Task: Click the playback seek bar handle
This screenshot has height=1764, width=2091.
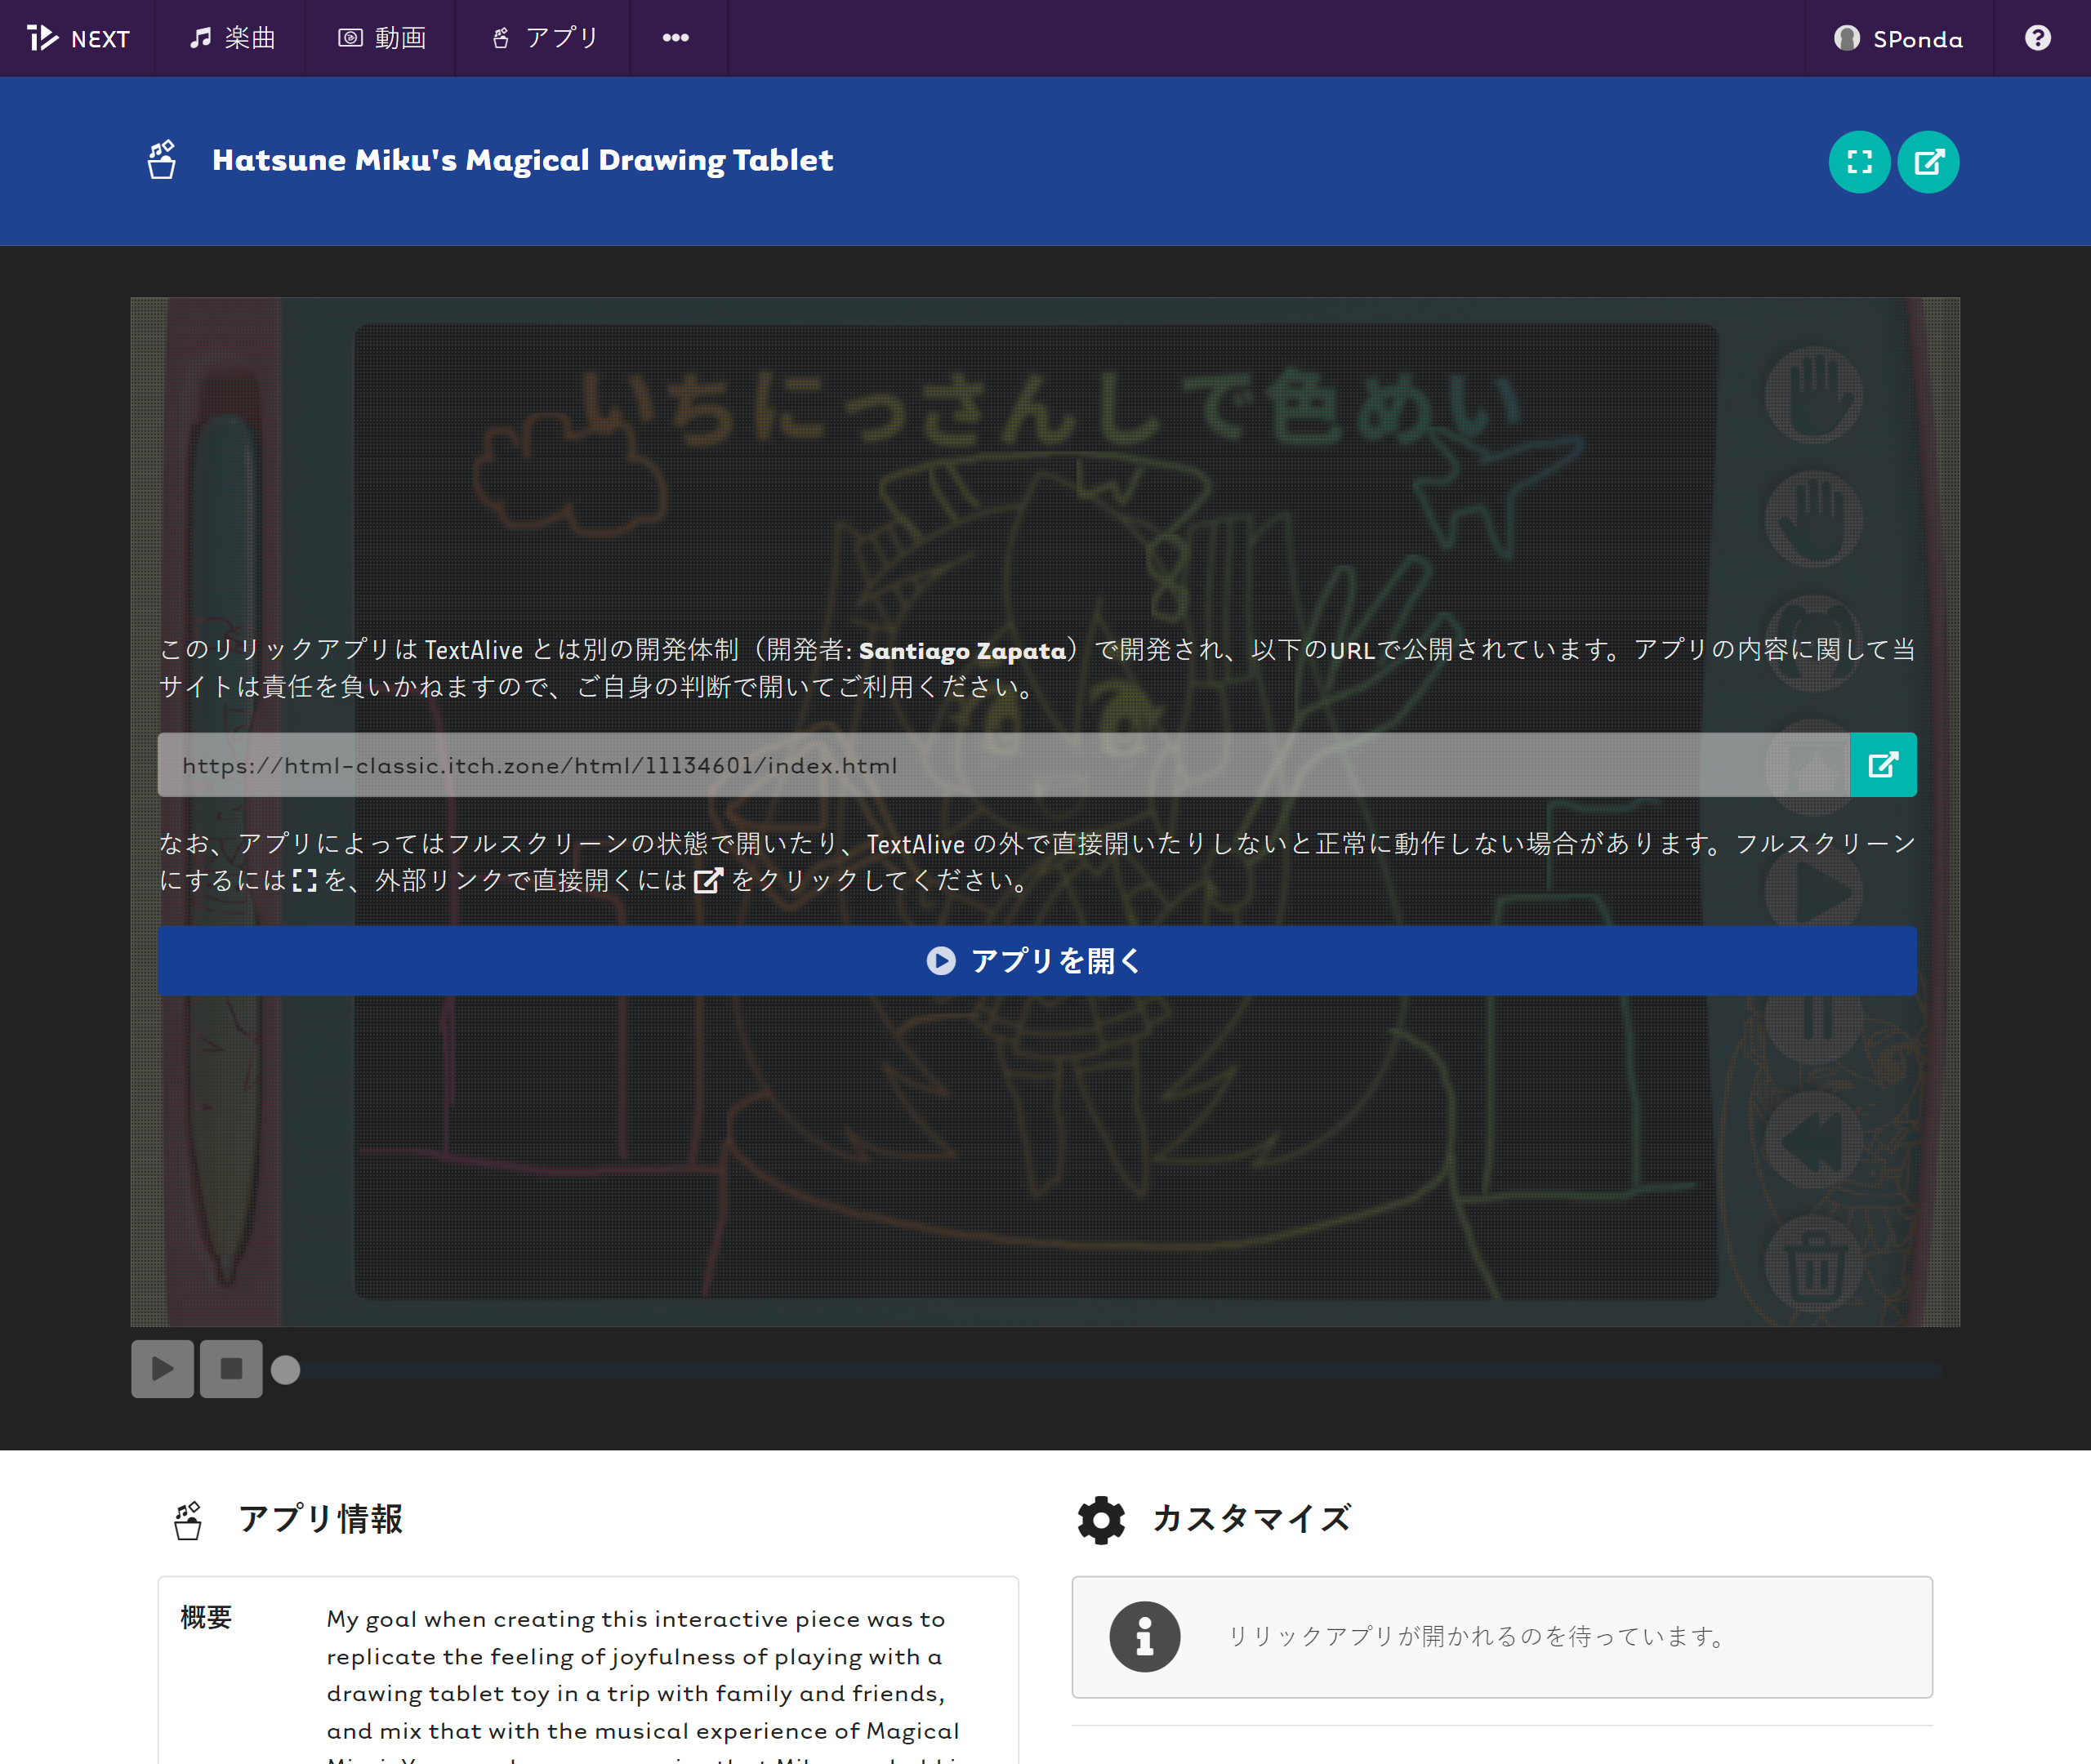Action: click(x=286, y=1369)
